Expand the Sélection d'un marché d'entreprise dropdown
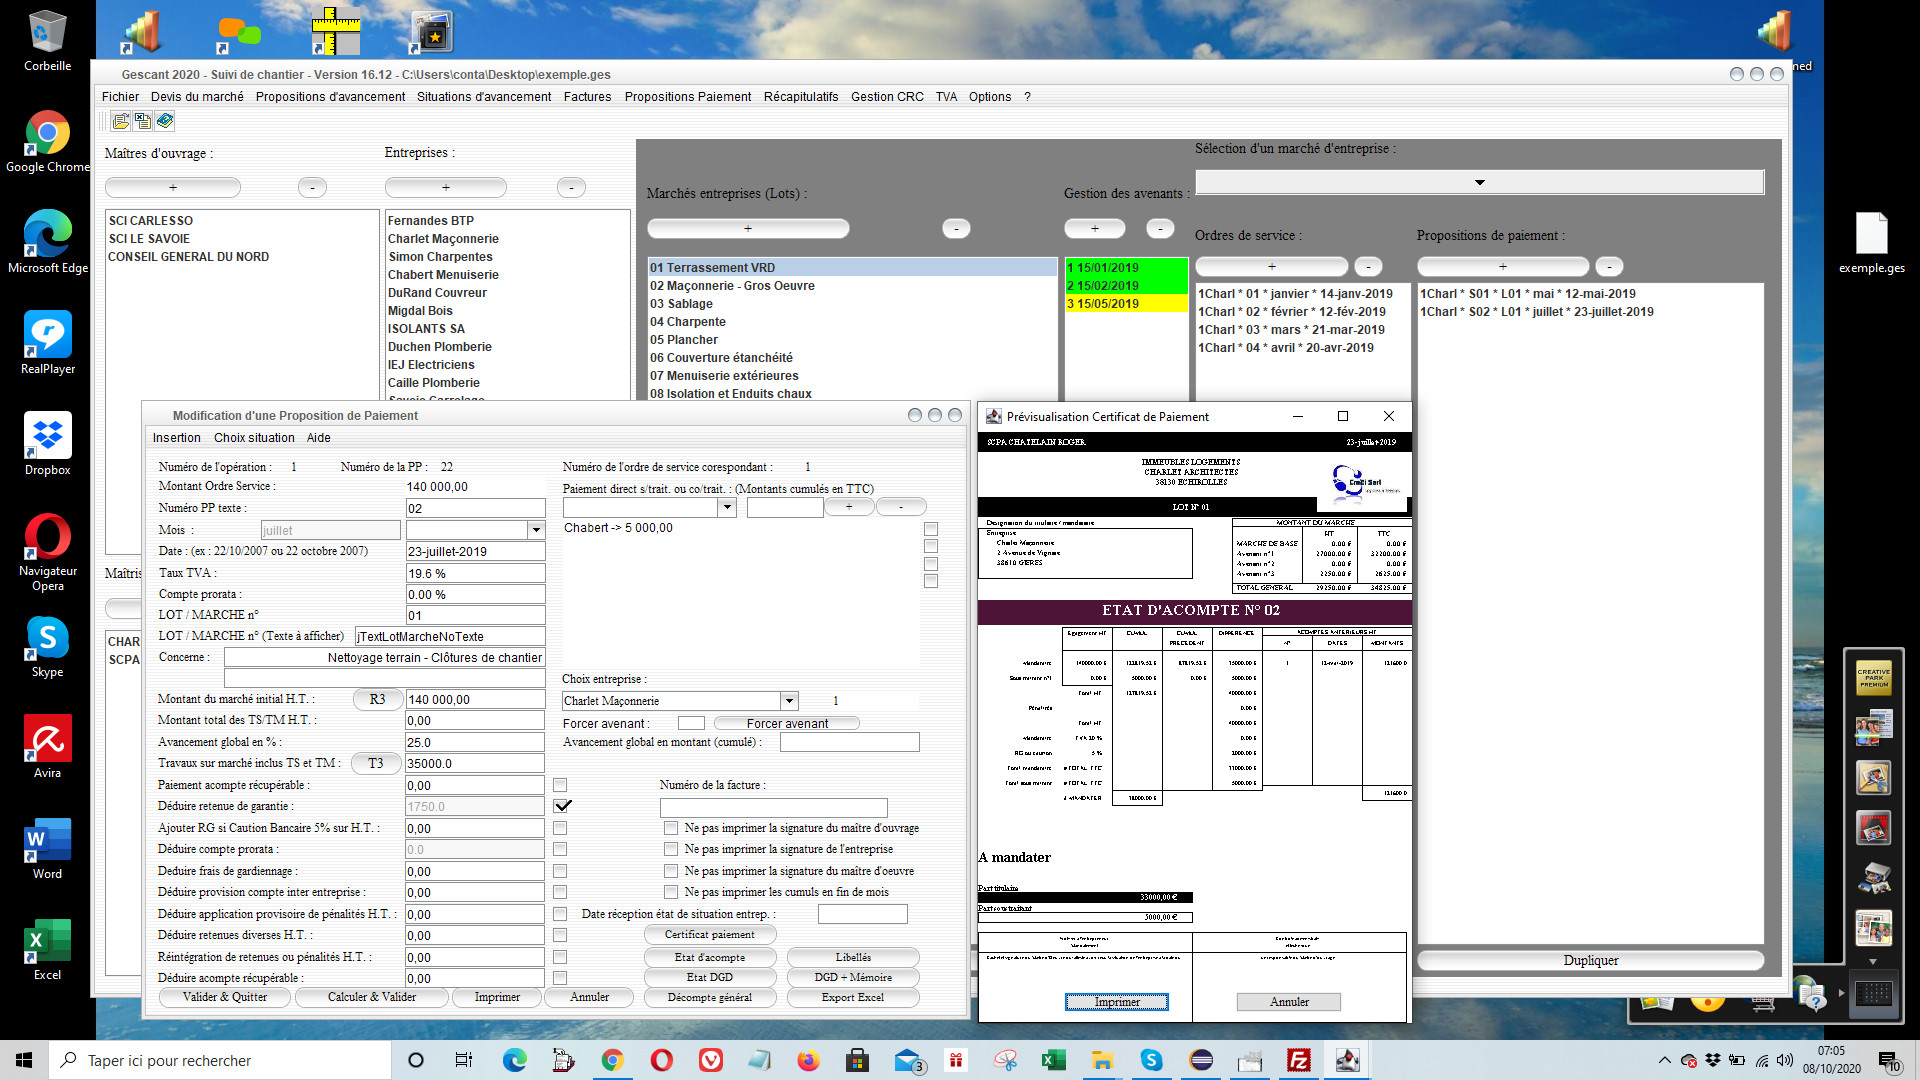The image size is (1920, 1080). (1479, 182)
